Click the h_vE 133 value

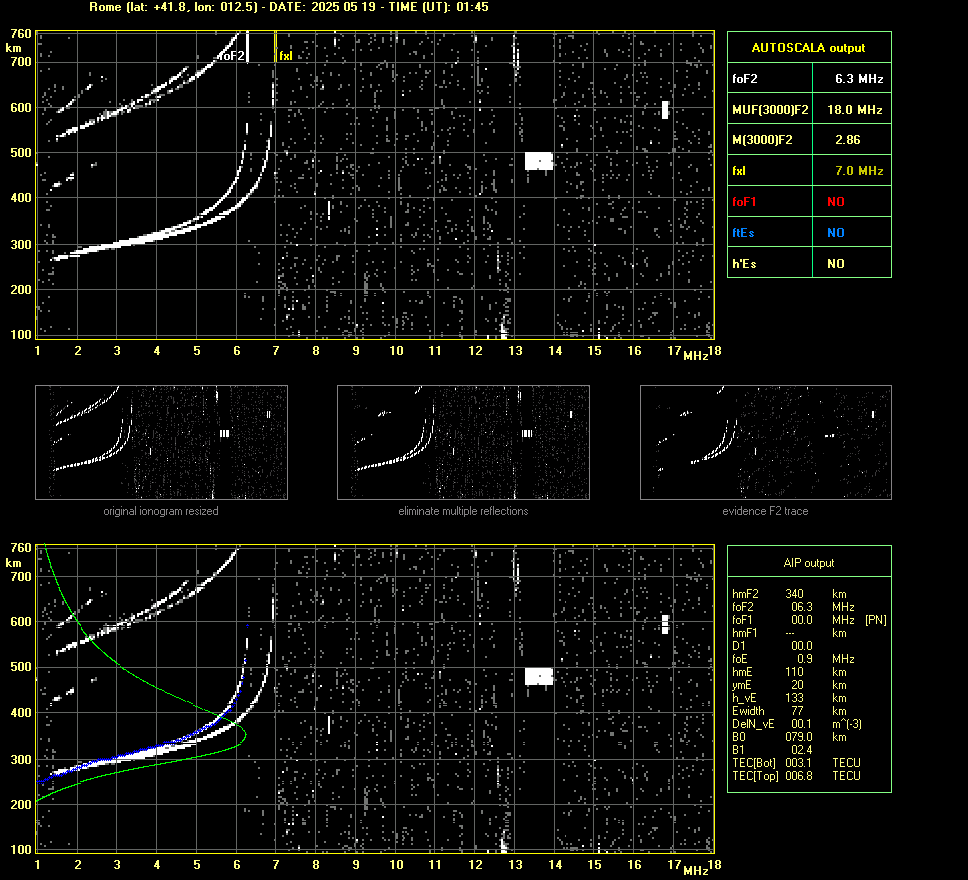[x=795, y=698]
